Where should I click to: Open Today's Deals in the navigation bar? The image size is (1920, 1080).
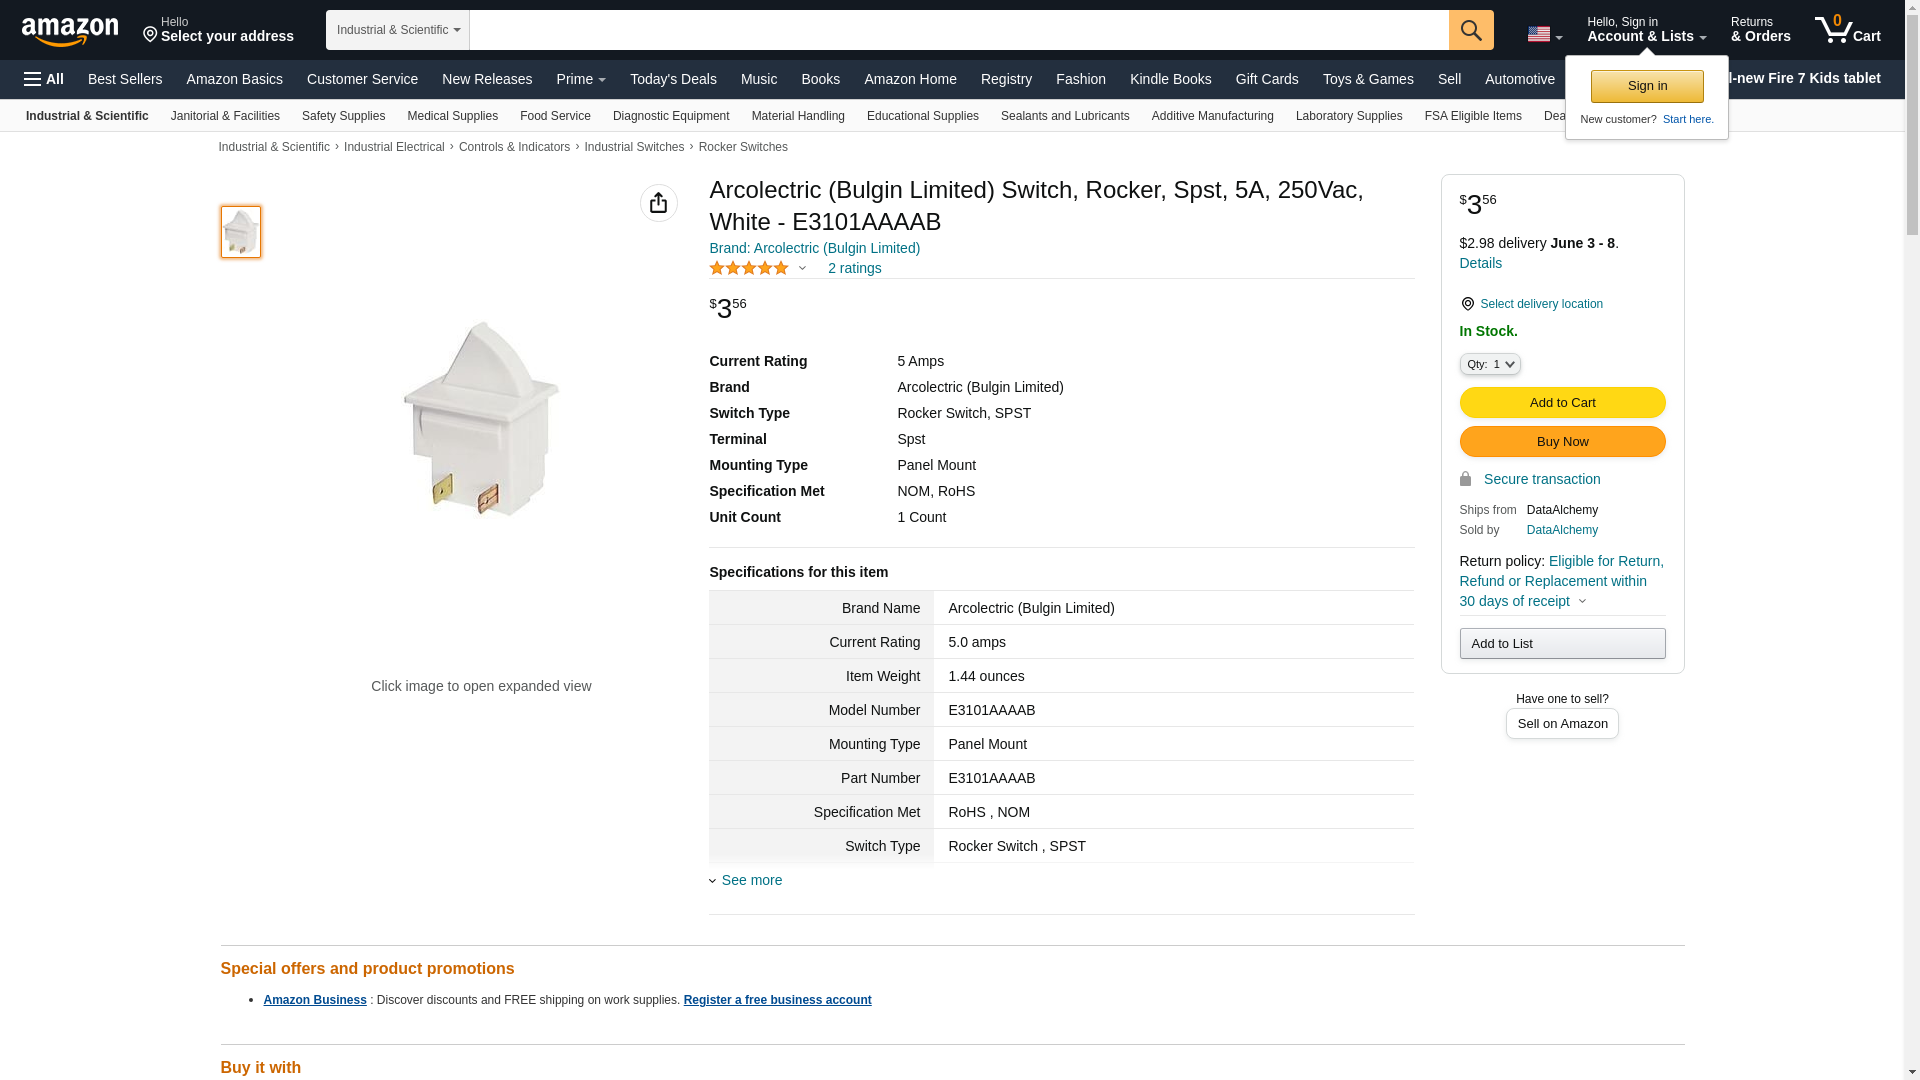click(x=673, y=79)
